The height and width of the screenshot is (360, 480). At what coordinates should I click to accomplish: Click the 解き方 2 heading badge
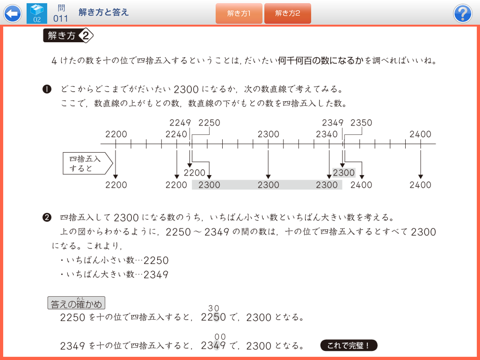(x=68, y=36)
